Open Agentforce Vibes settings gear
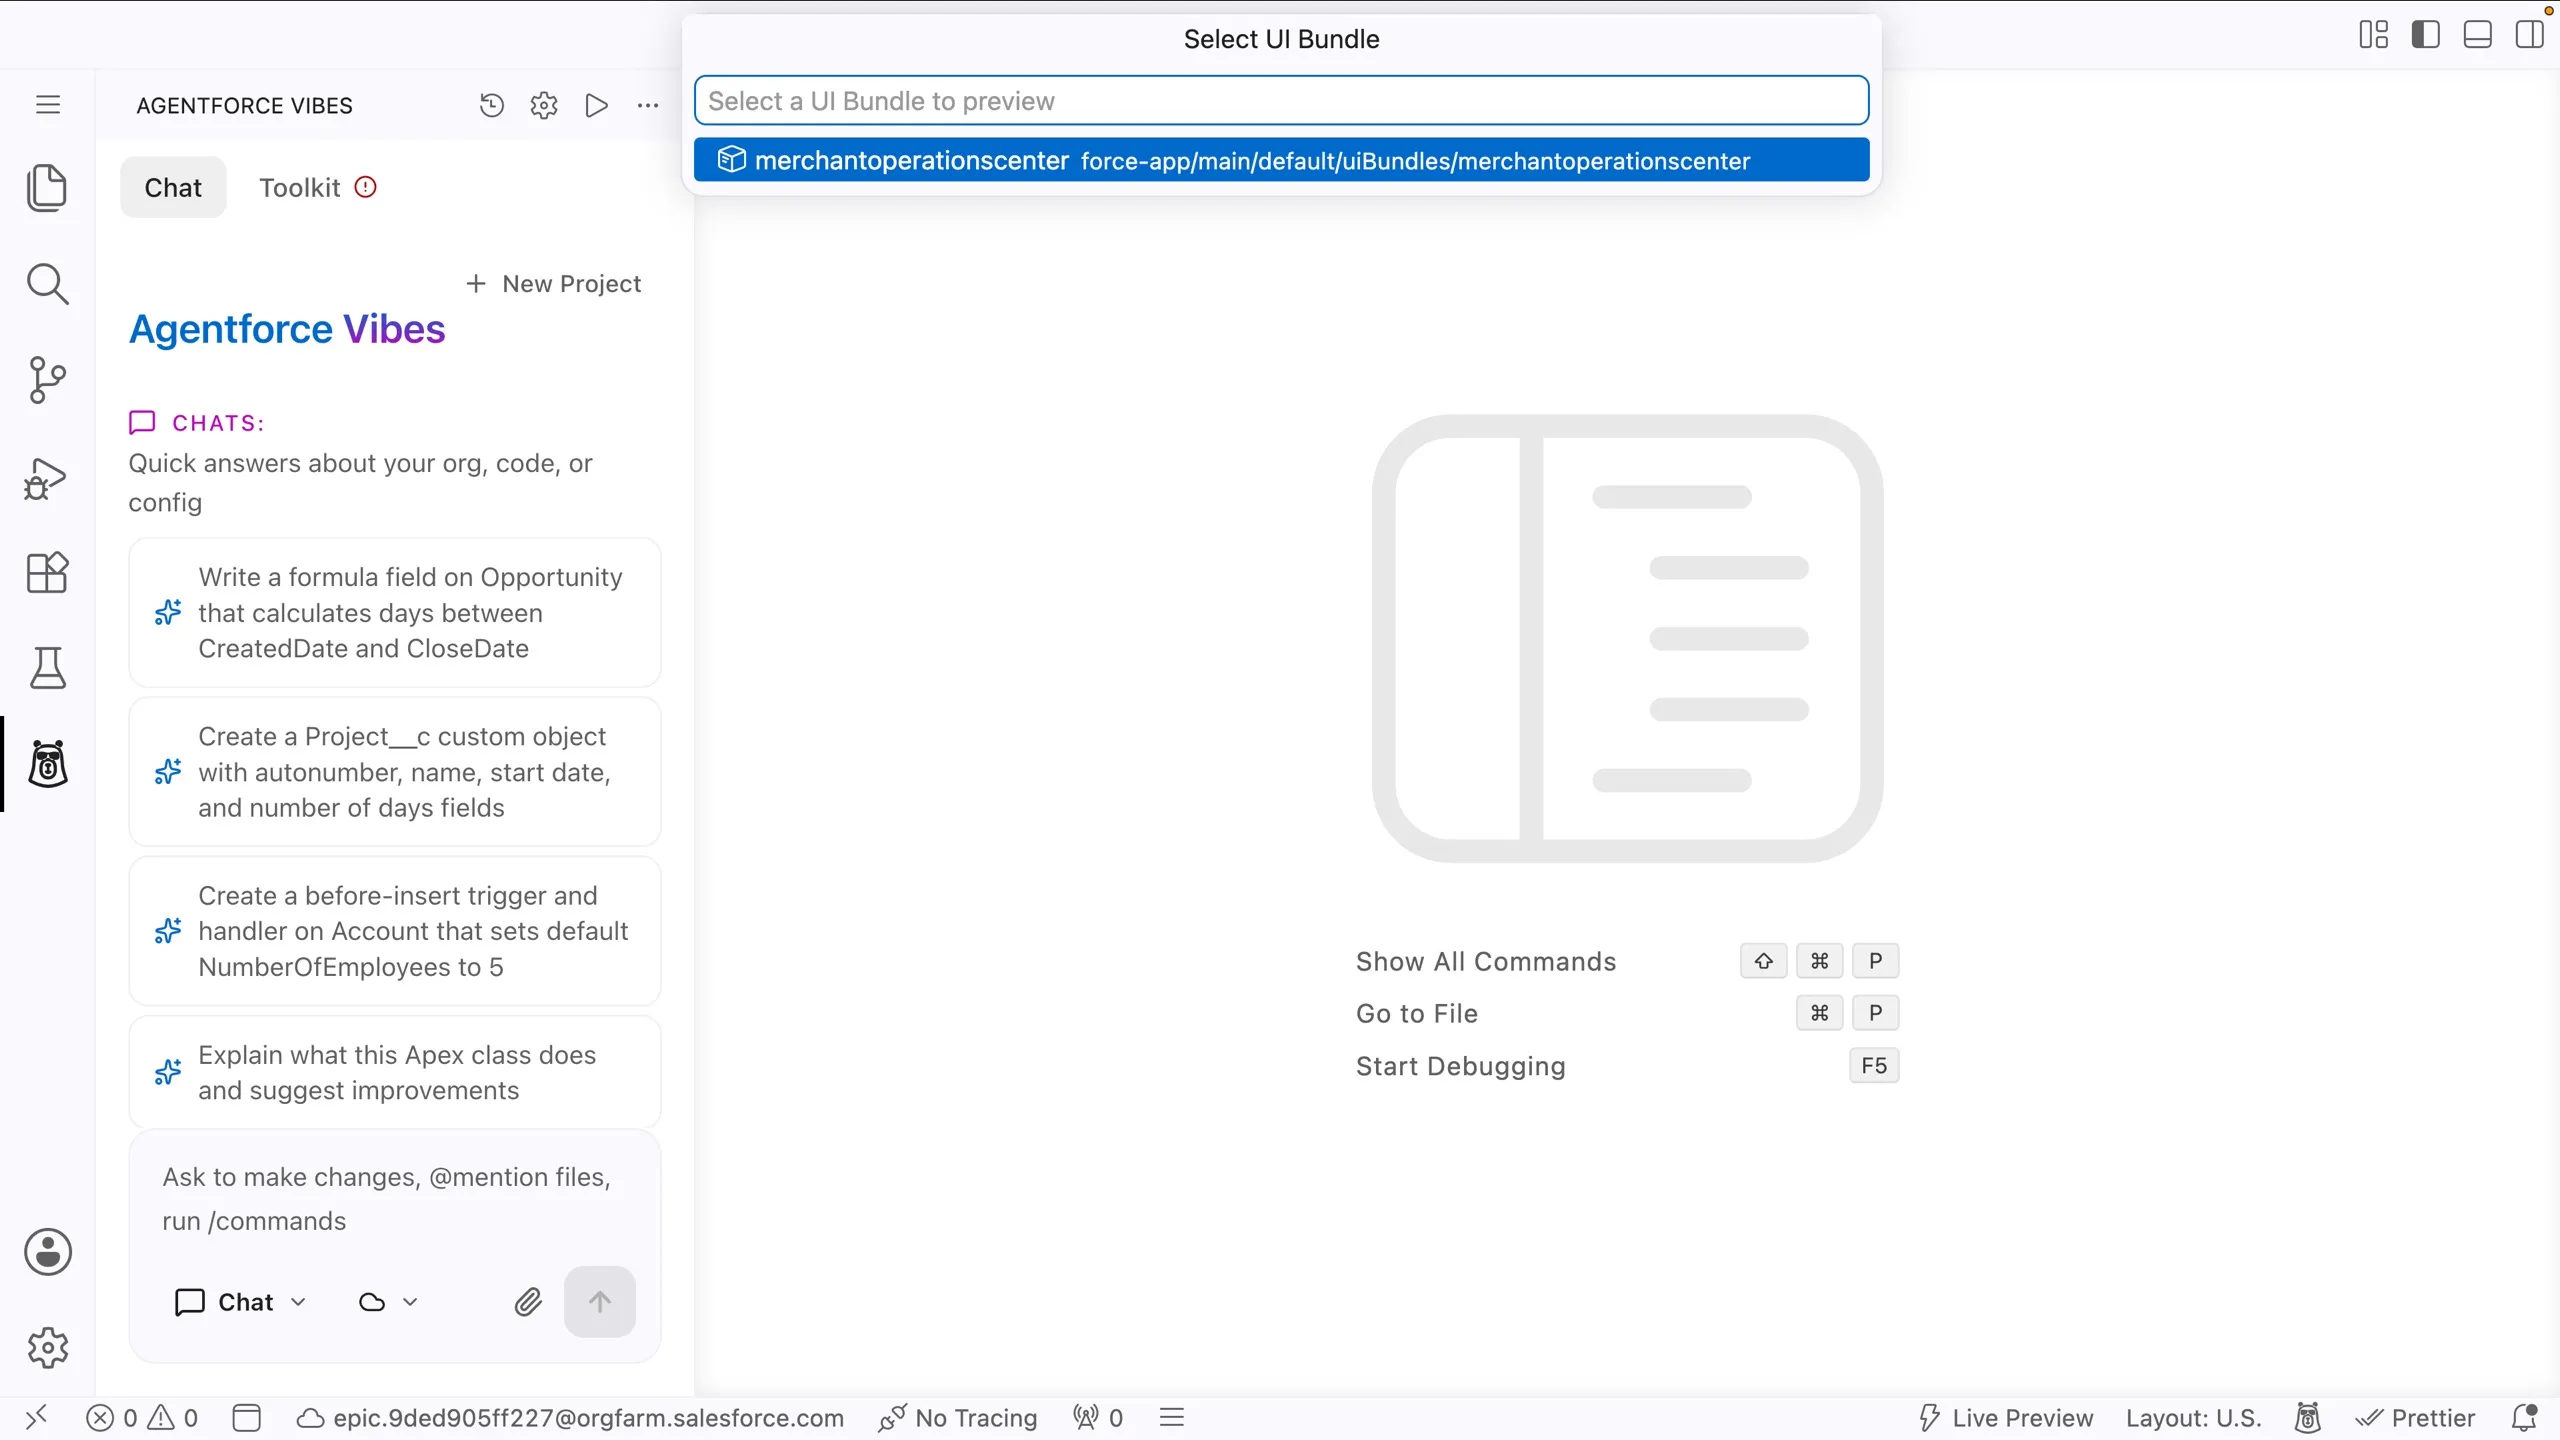This screenshot has height=1440, width=2560. click(544, 105)
